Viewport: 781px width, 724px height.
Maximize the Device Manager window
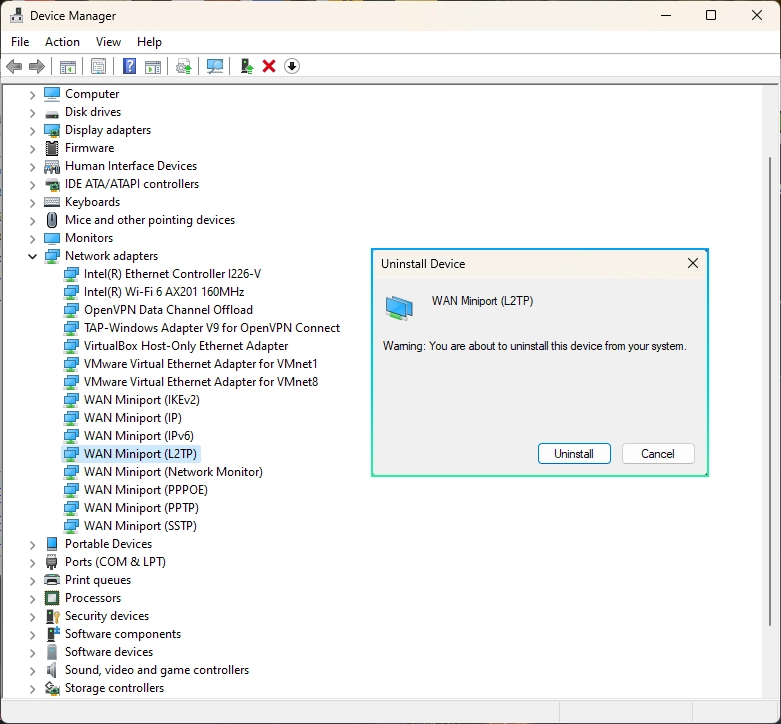tap(711, 15)
